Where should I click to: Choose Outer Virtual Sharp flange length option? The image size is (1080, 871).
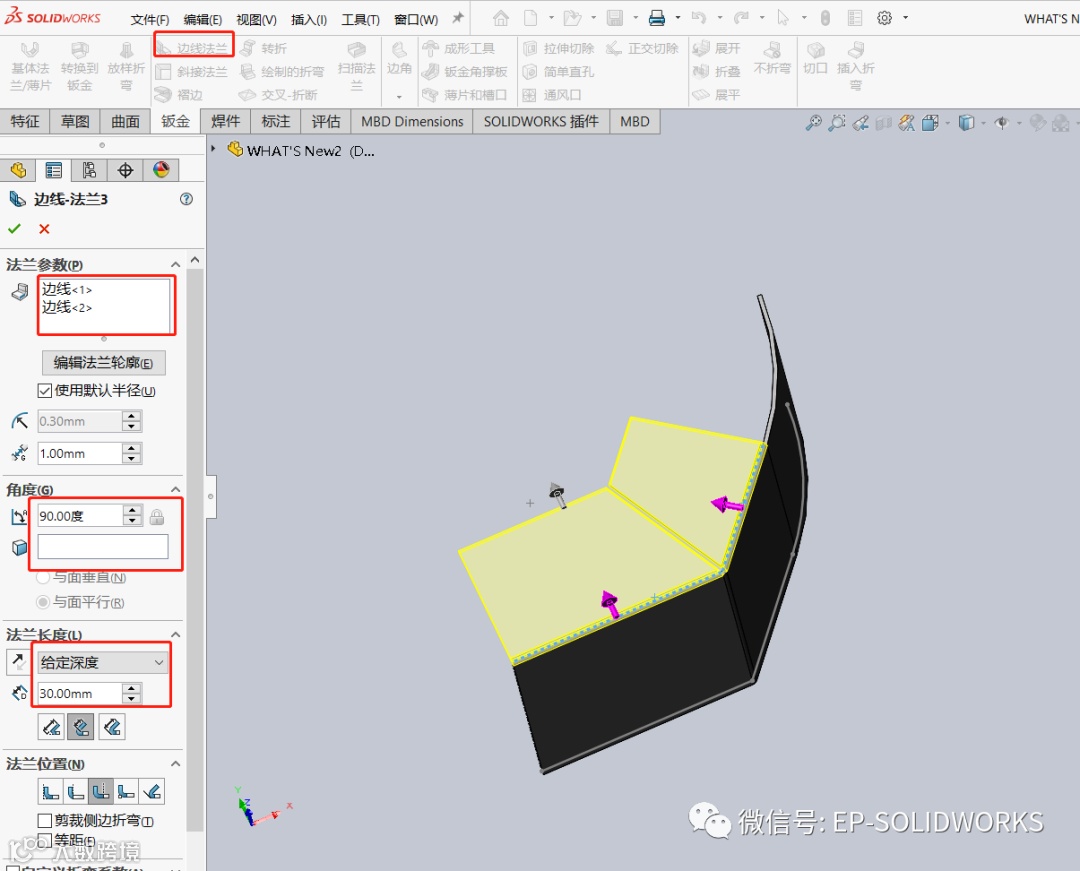point(52,727)
